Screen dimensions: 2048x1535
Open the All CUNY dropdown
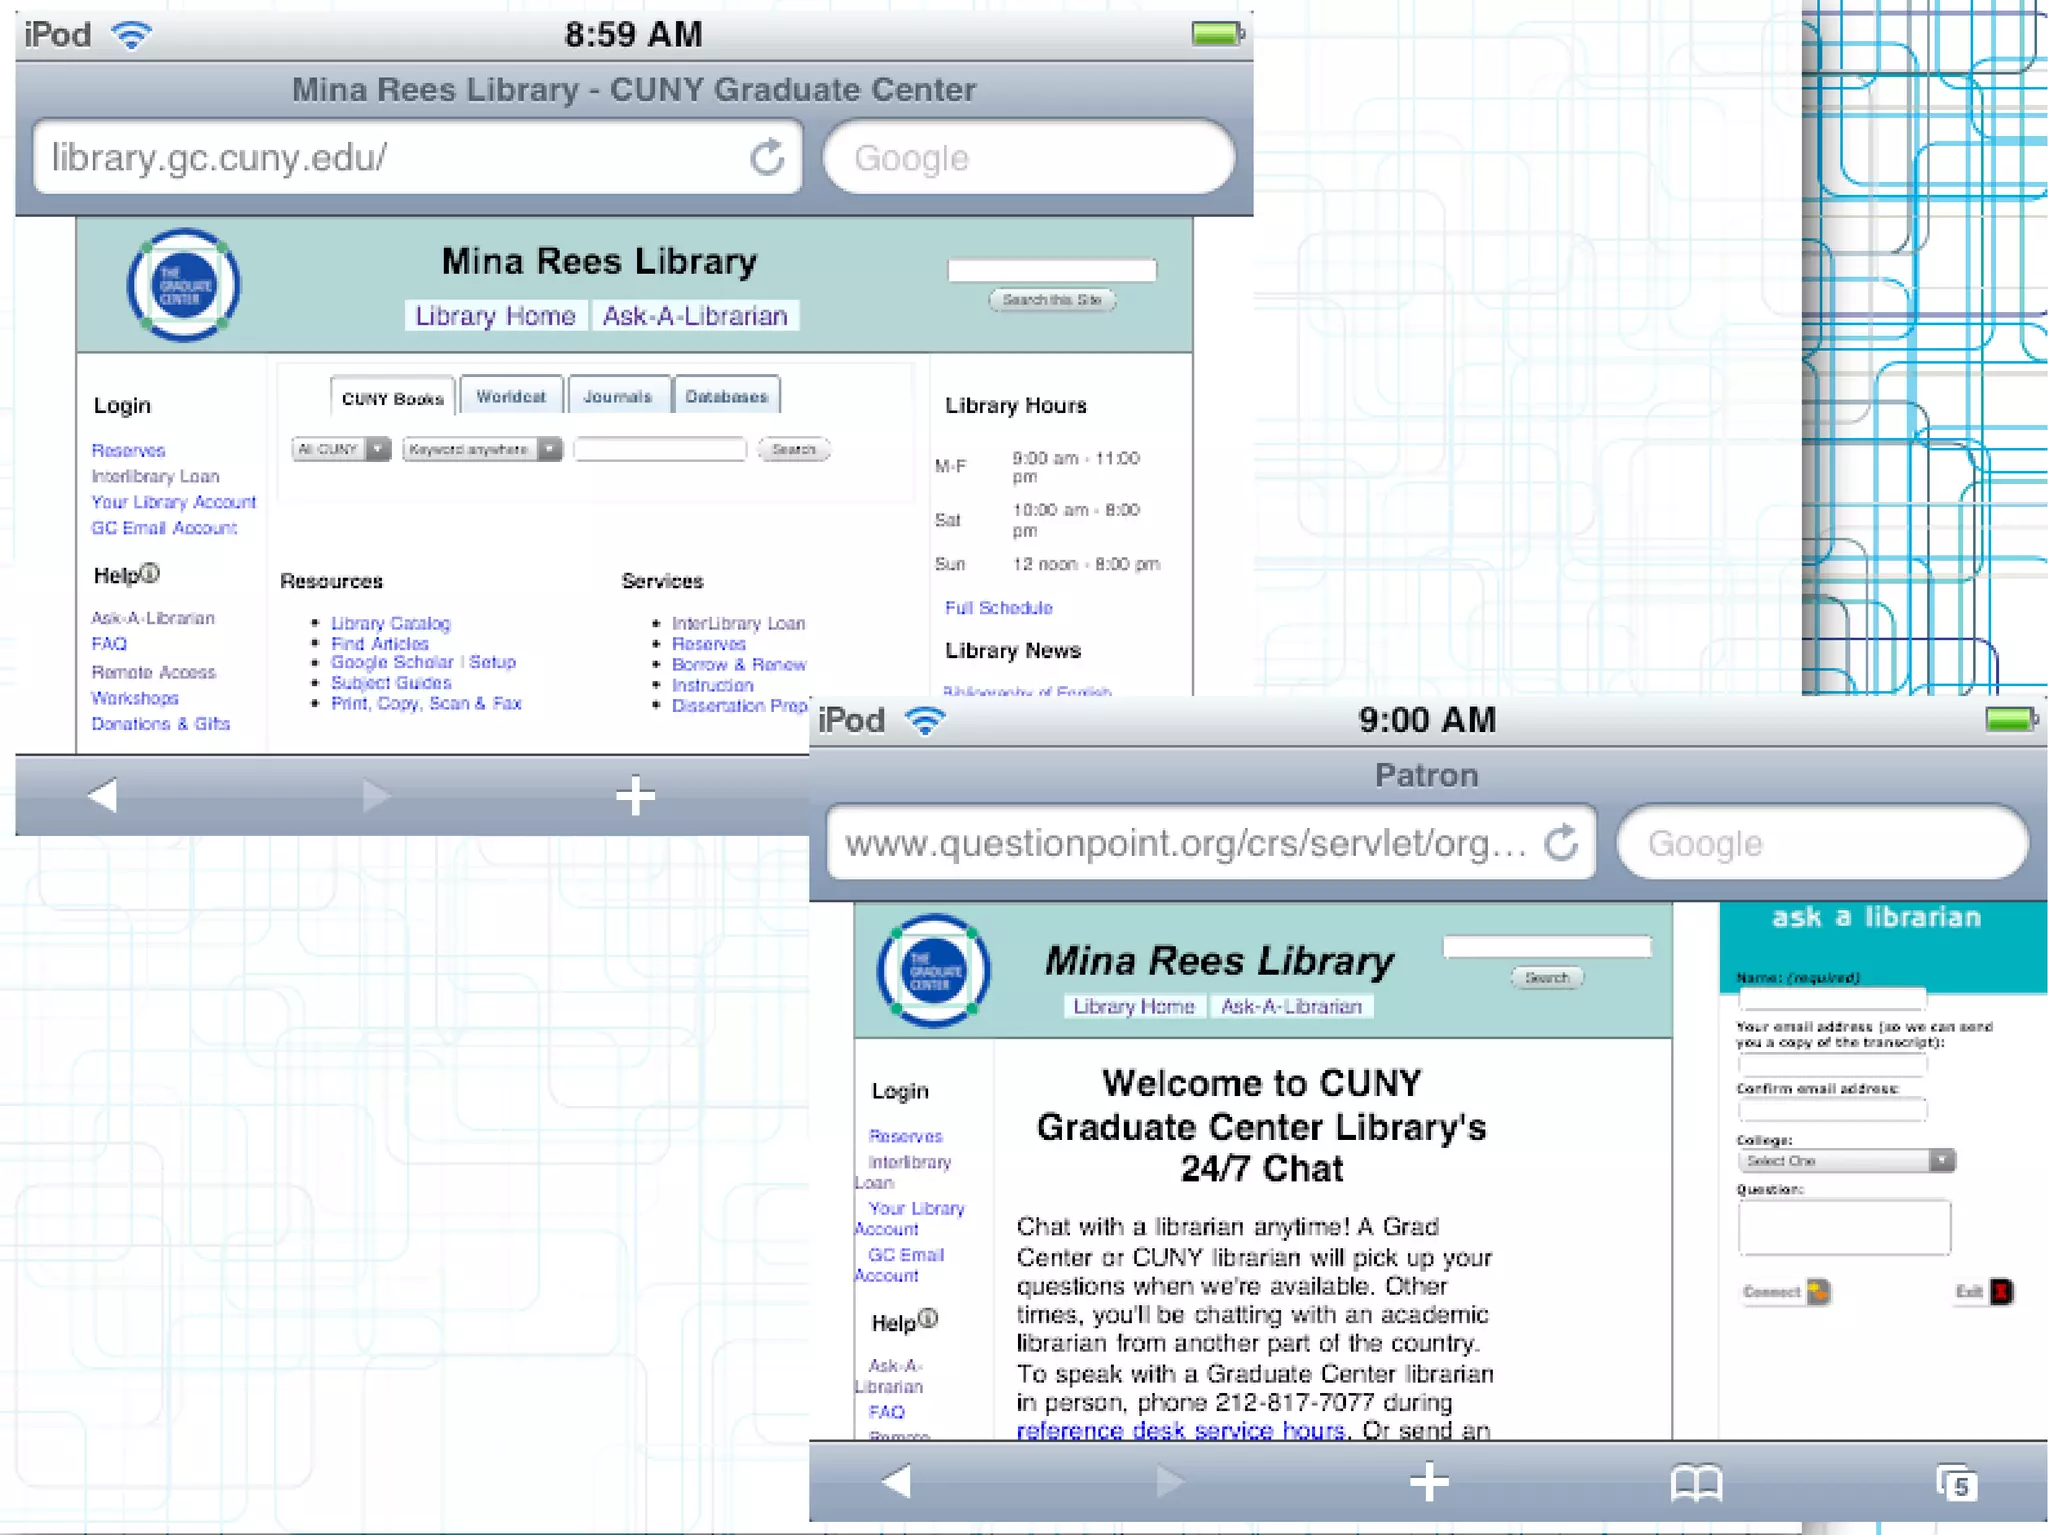[x=340, y=449]
